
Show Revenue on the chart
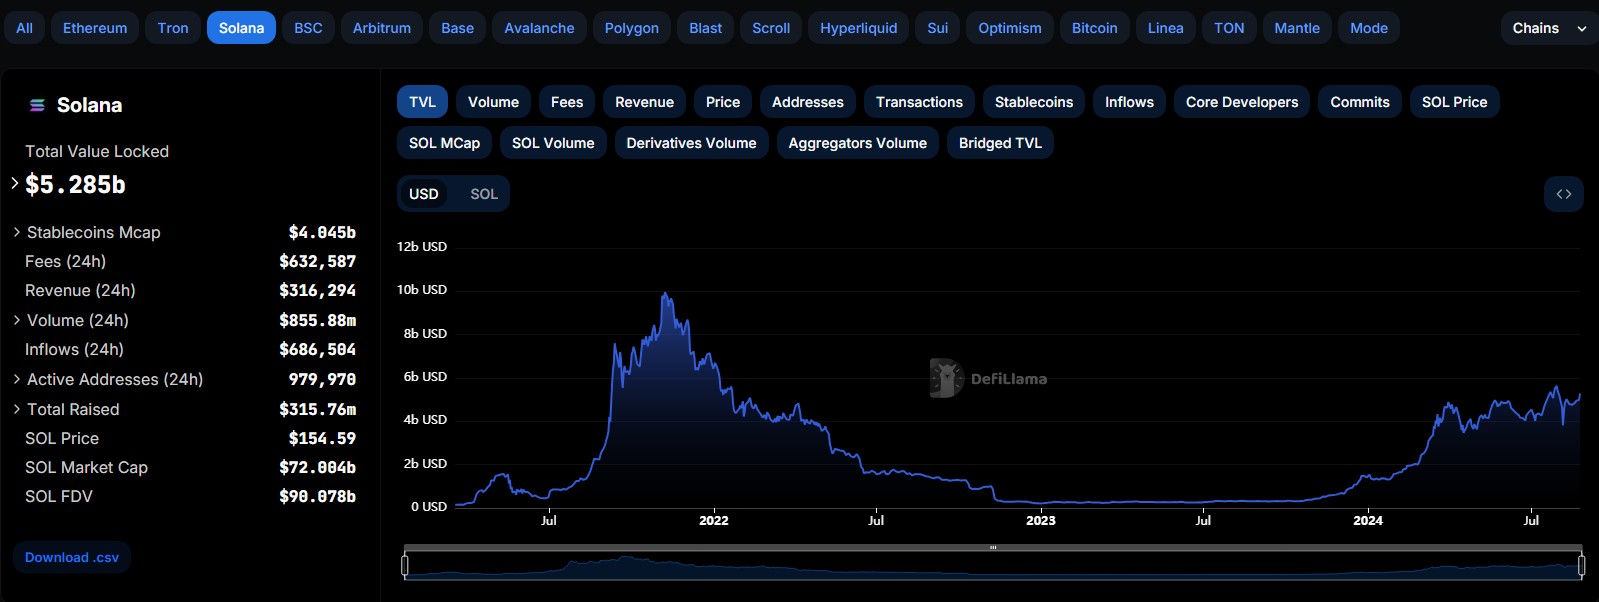pyautogui.click(x=645, y=102)
